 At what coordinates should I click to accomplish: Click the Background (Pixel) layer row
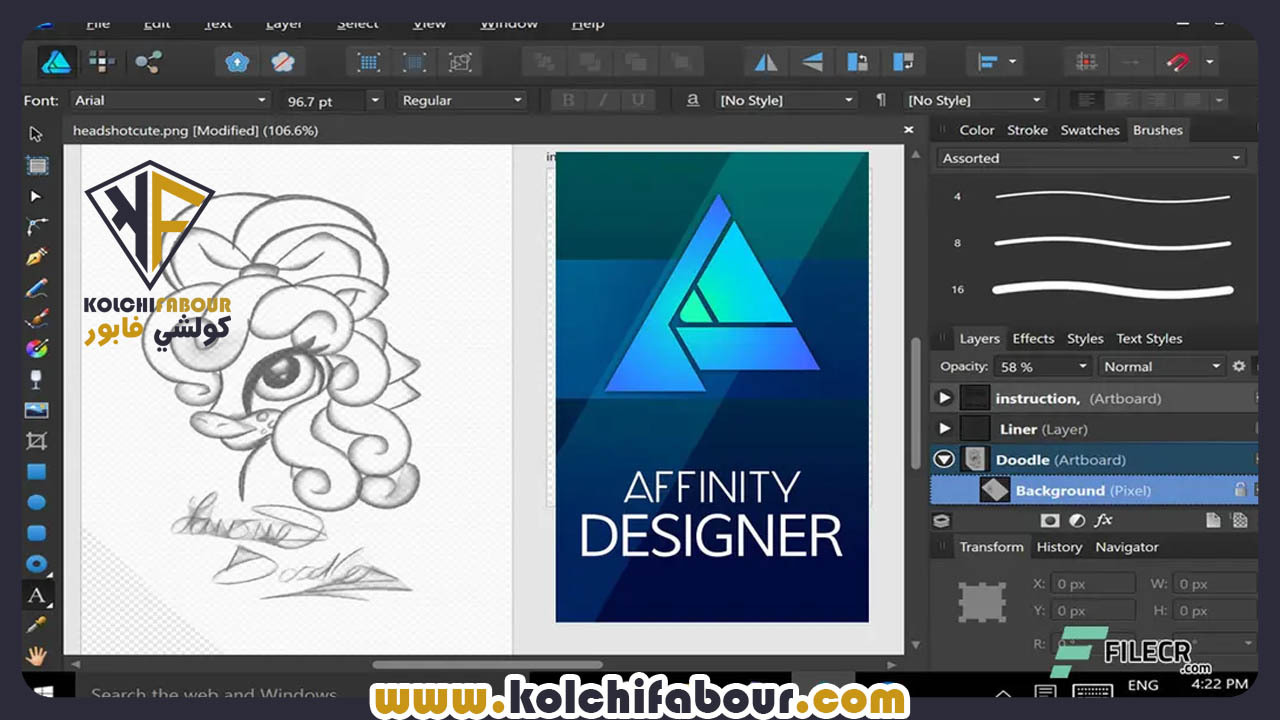point(1092,490)
